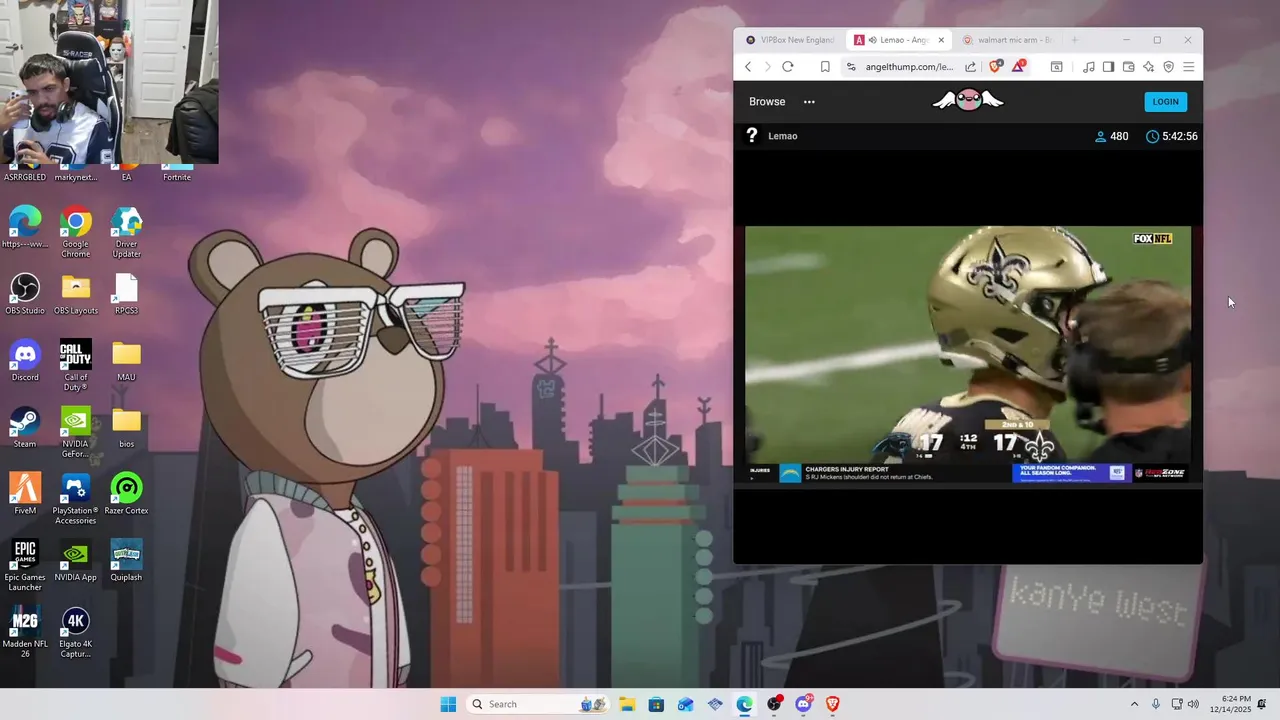The width and height of the screenshot is (1280, 720).
Task: Open NVIDIA GeForce desktop icon
Action: tap(76, 432)
